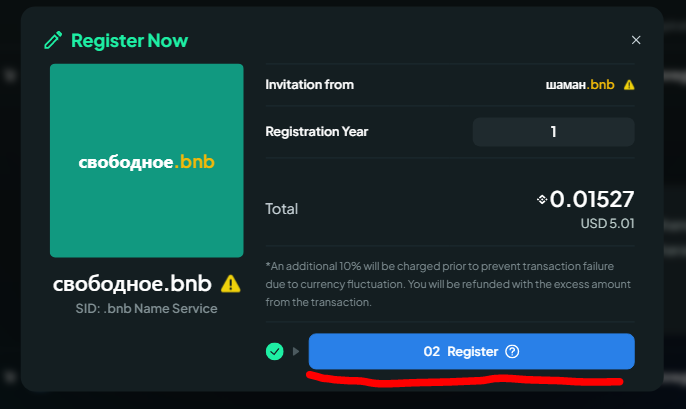Click the Register Now title text
This screenshot has width=686, height=409.
pos(130,41)
